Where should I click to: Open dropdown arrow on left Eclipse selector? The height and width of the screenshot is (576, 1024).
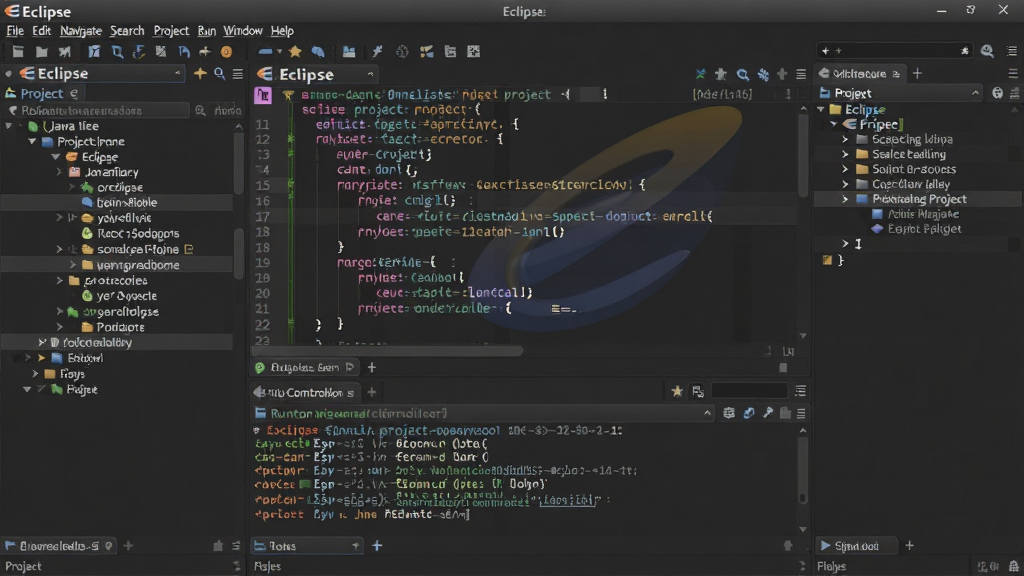177,73
